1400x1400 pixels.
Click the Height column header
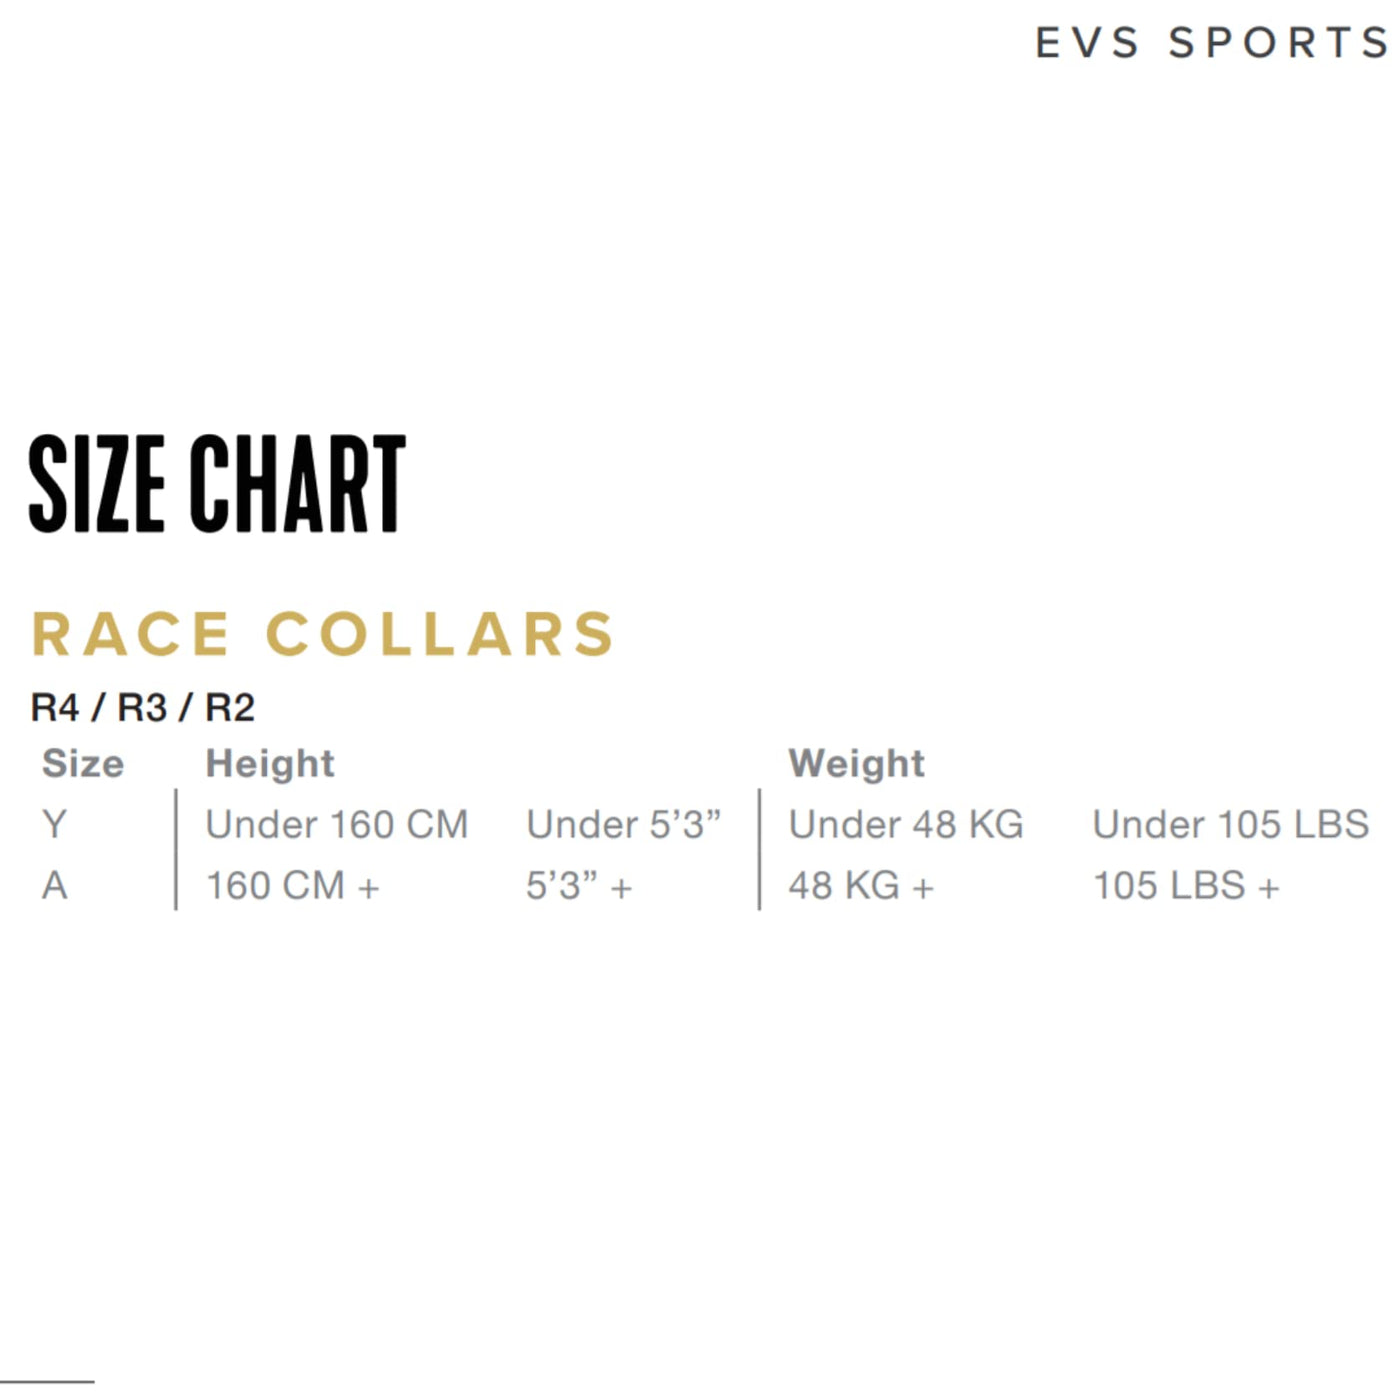[x=270, y=764]
